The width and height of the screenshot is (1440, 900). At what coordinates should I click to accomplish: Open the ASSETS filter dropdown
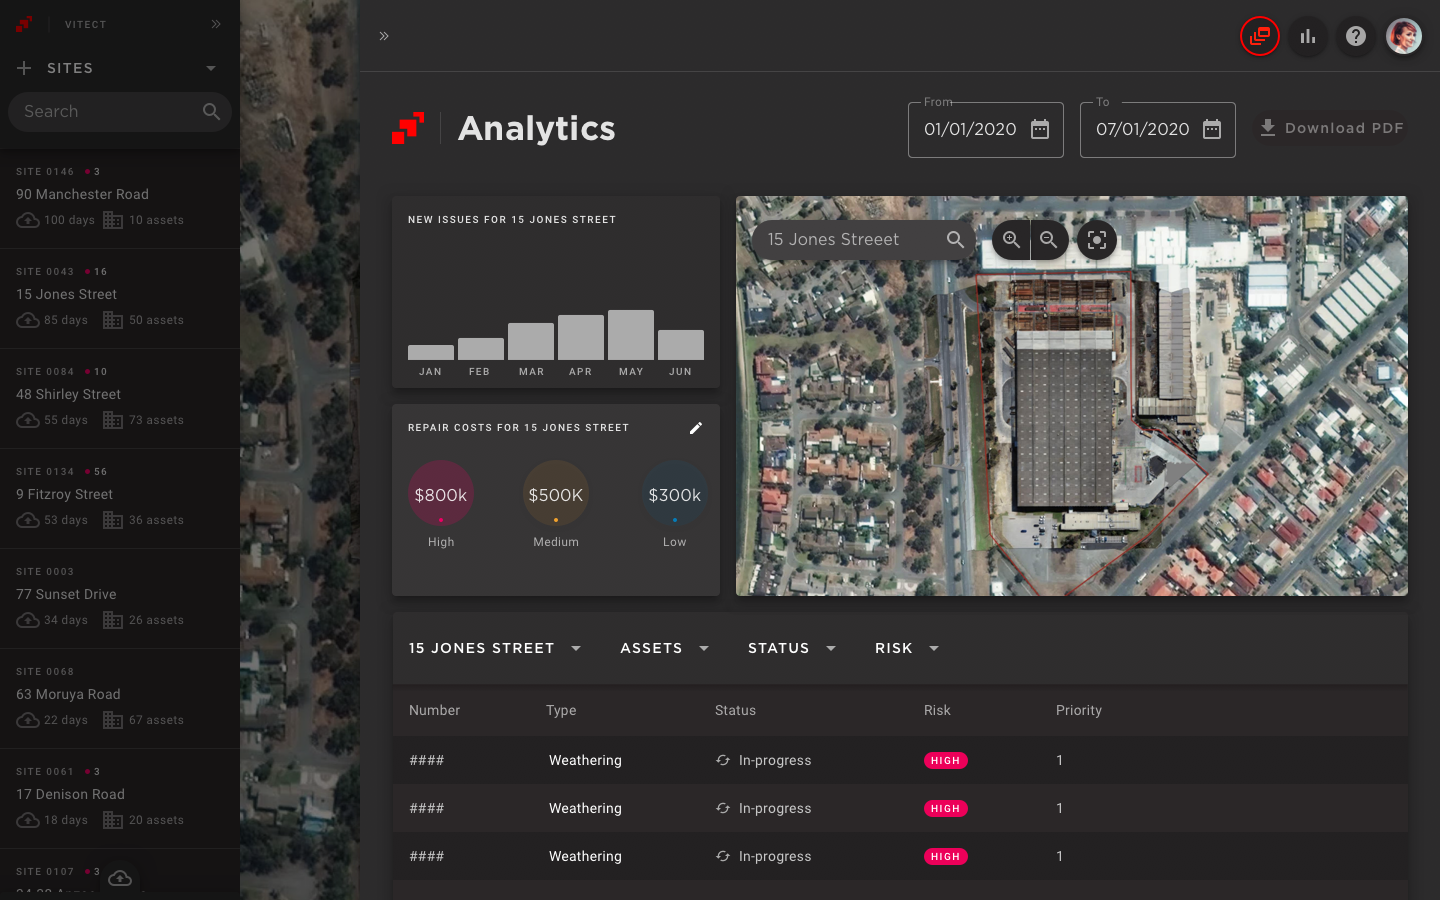coord(665,648)
